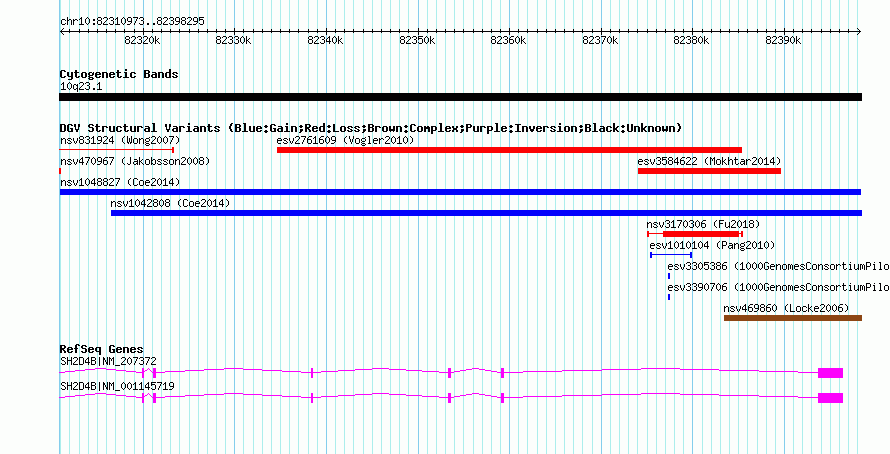Select the large last exon of NM_207372
Image resolution: width=890 pixels, height=454 pixels.
(830, 373)
